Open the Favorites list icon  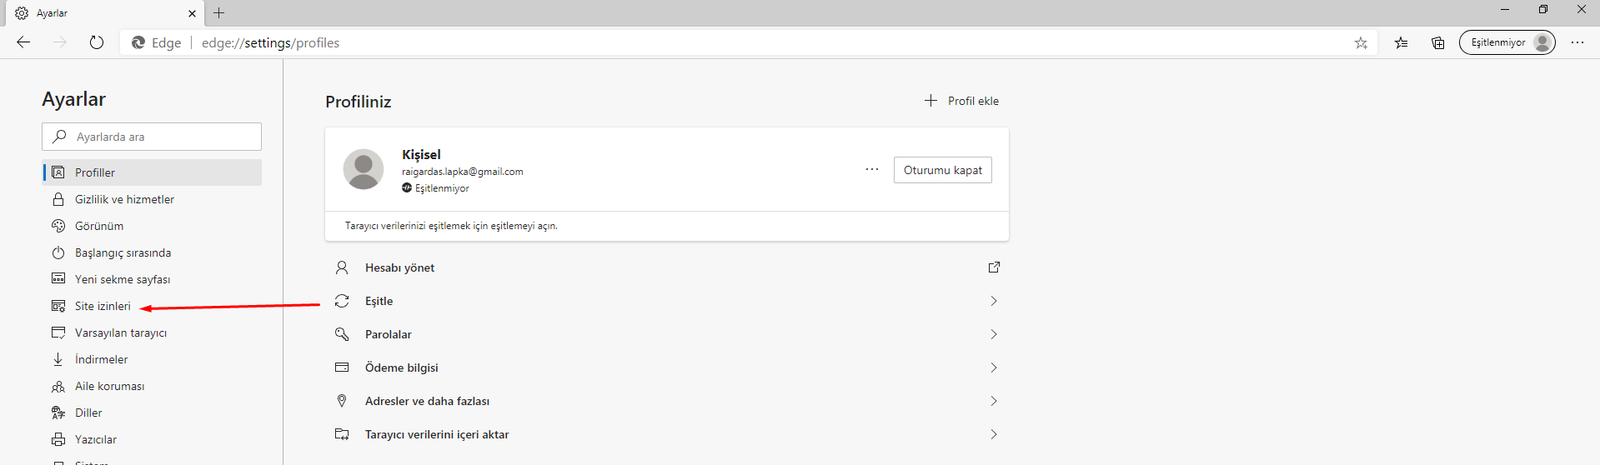[1401, 43]
